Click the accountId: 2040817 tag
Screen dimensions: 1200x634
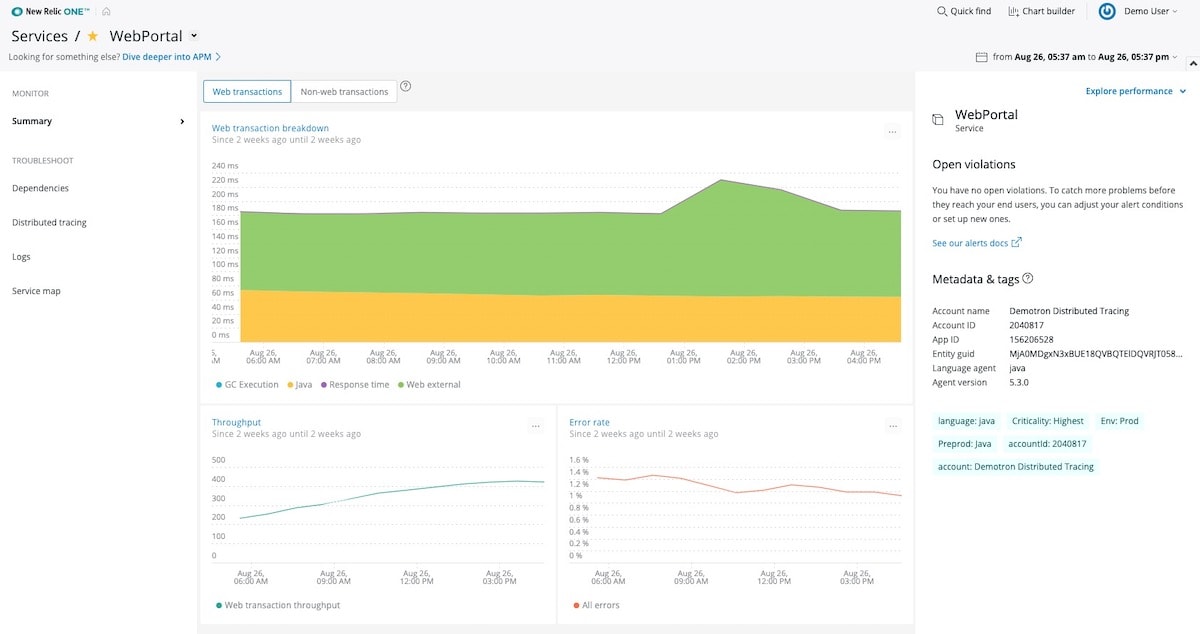[x=1047, y=444]
